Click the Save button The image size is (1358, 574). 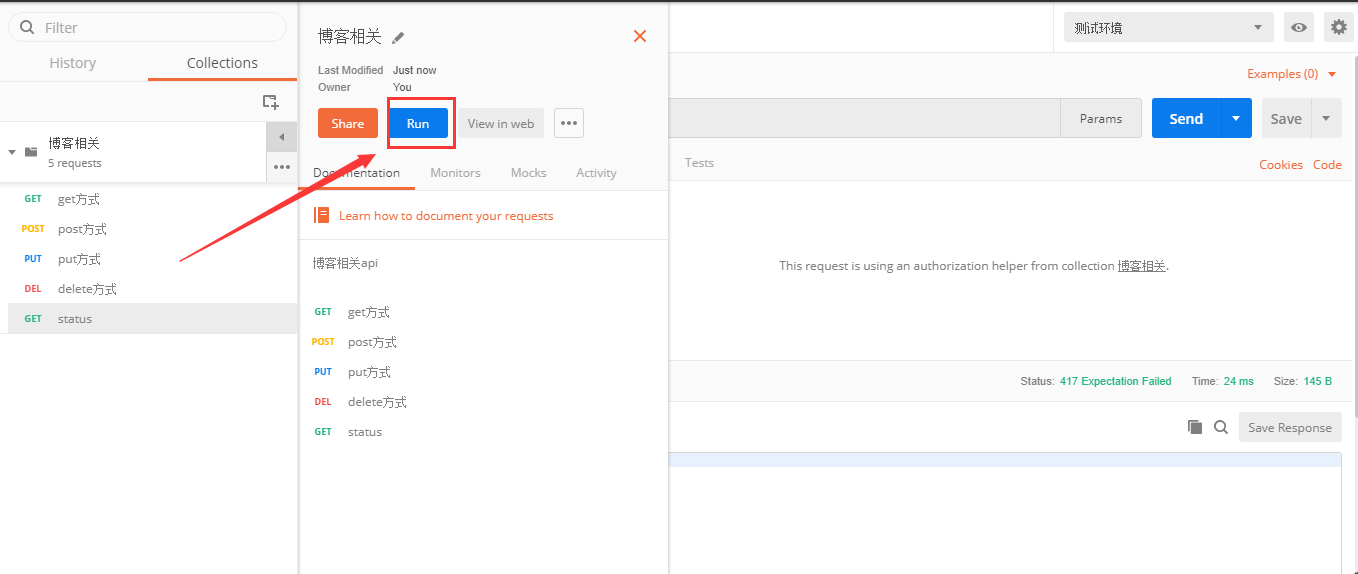coord(1286,118)
